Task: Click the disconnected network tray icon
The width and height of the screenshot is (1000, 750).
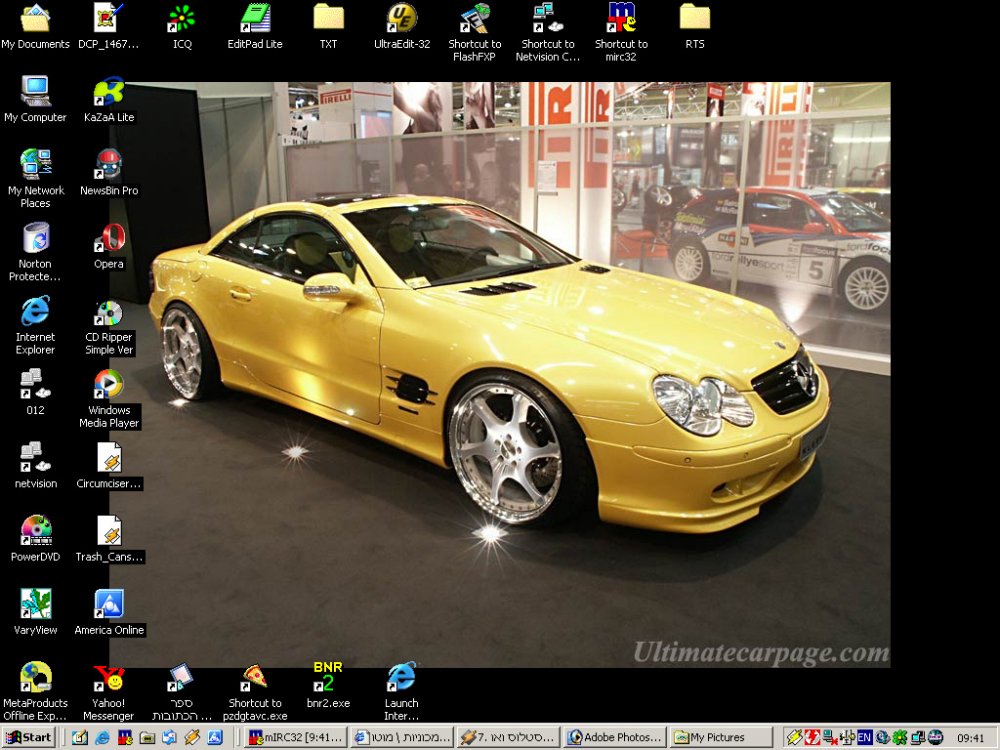Action: (830, 738)
